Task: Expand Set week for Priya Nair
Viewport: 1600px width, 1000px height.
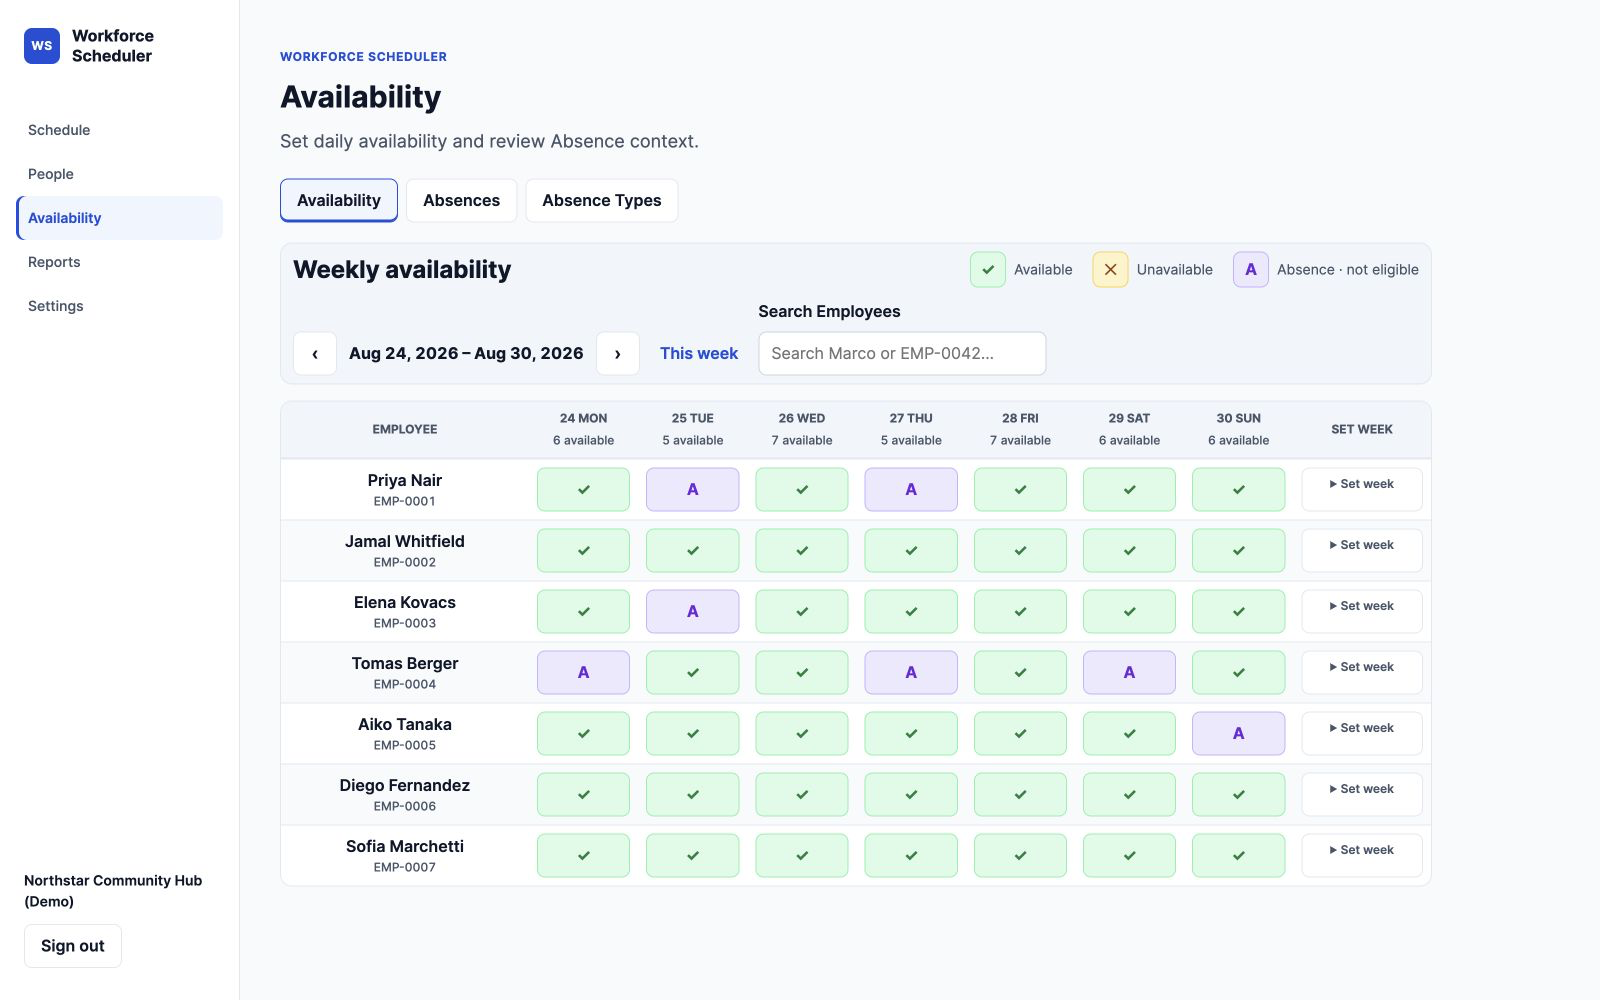Action: coord(1362,490)
